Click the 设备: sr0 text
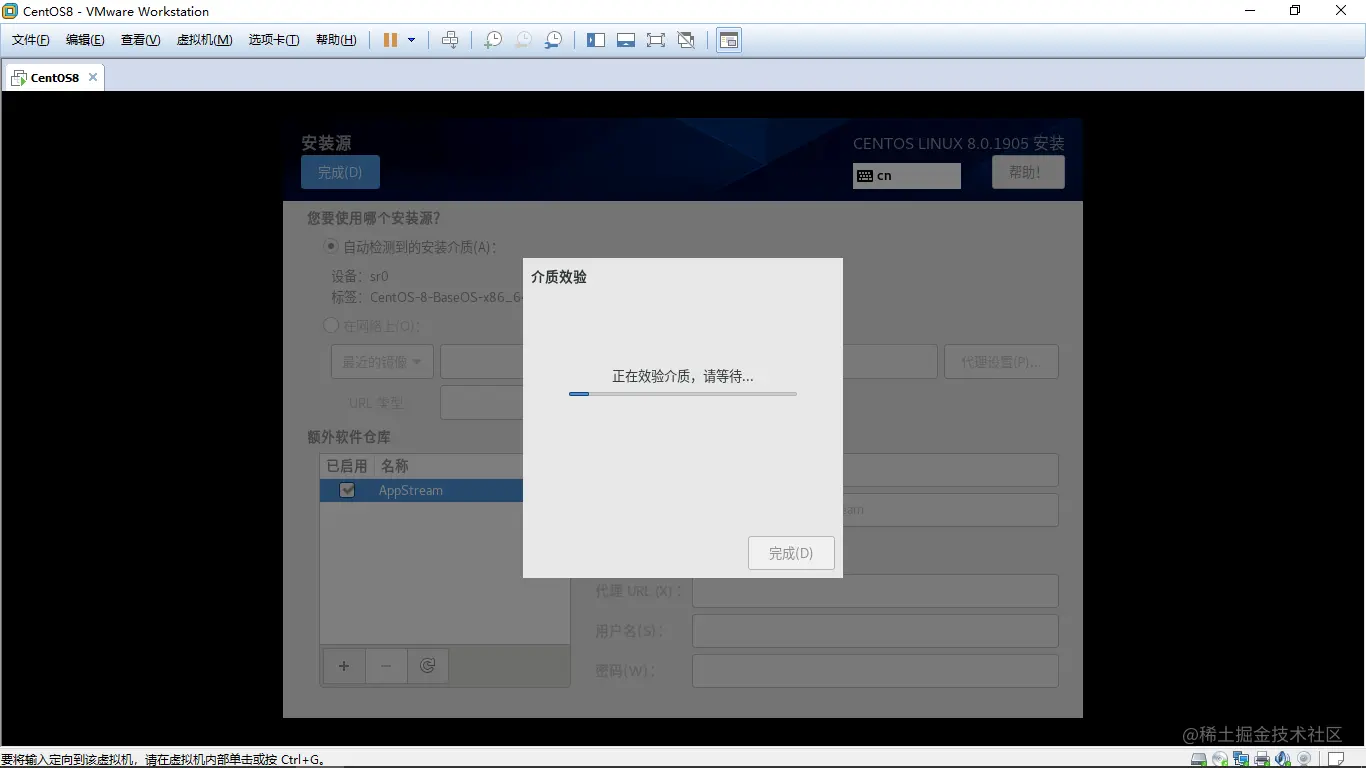 (x=360, y=276)
